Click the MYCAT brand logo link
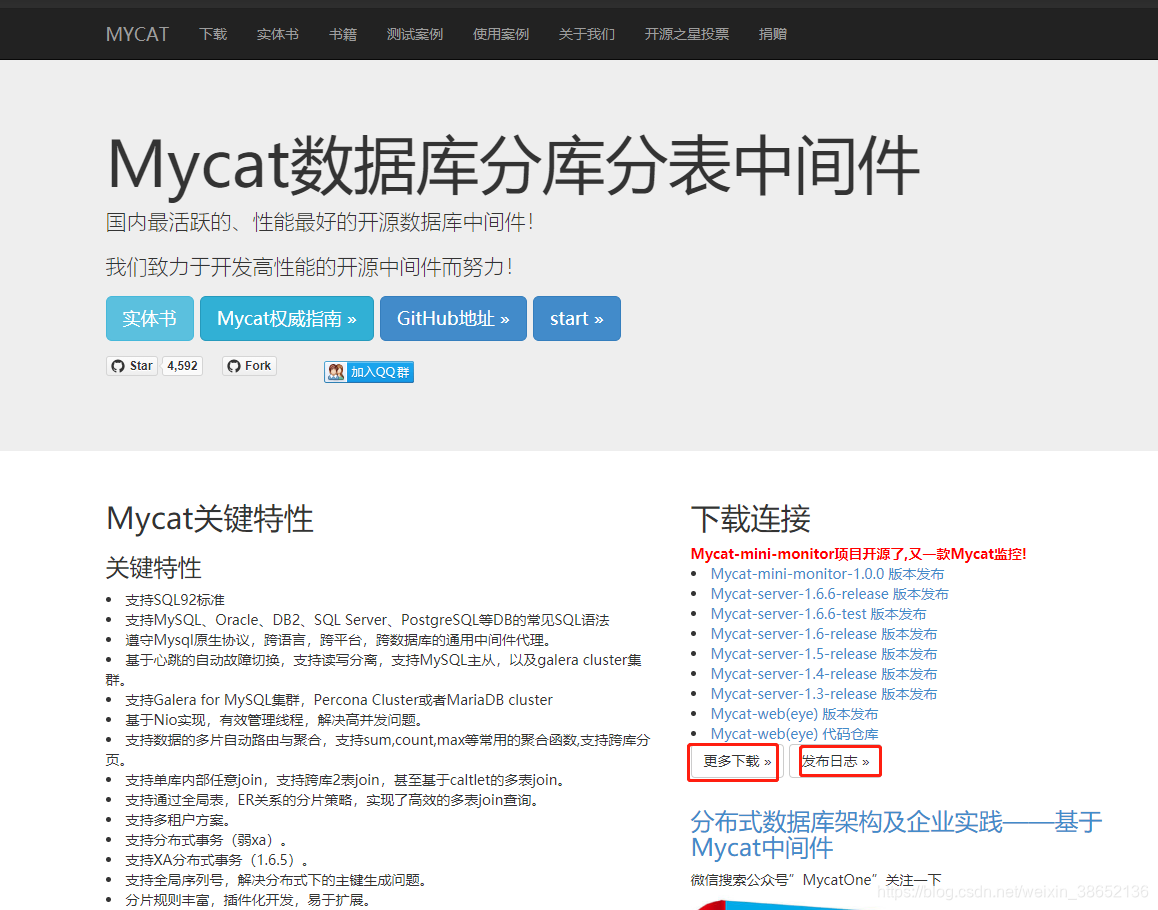Screen dimensions: 1158x910 pyautogui.click(x=137, y=34)
